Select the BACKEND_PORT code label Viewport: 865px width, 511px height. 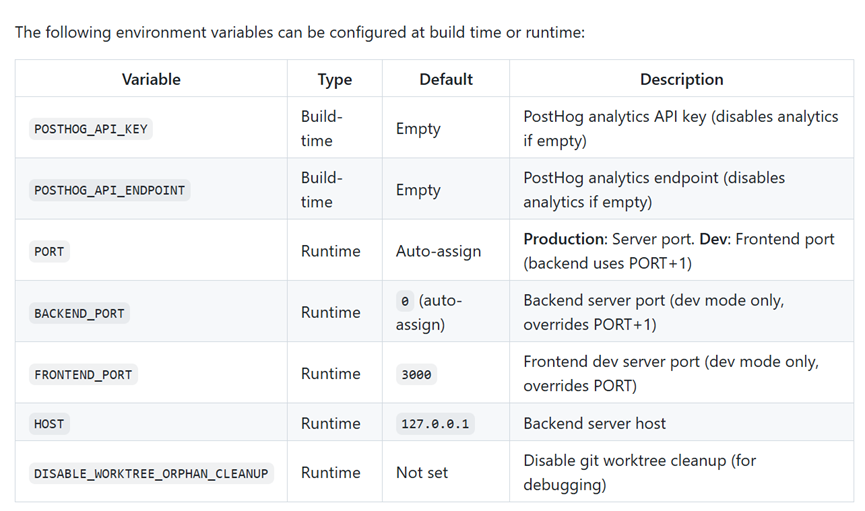(79, 313)
